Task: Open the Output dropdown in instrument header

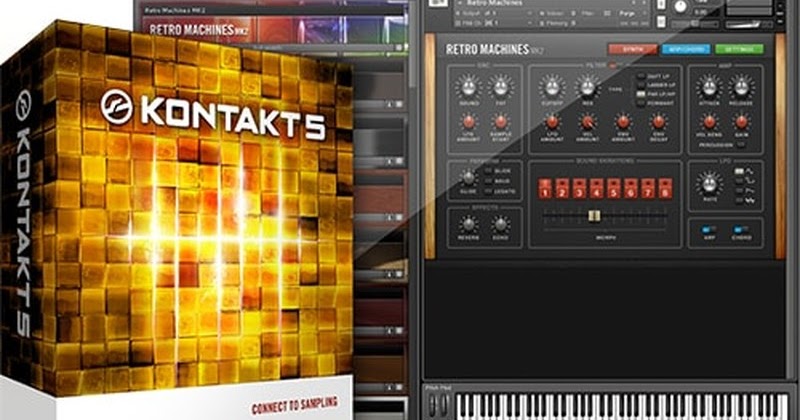Action: 491,14
